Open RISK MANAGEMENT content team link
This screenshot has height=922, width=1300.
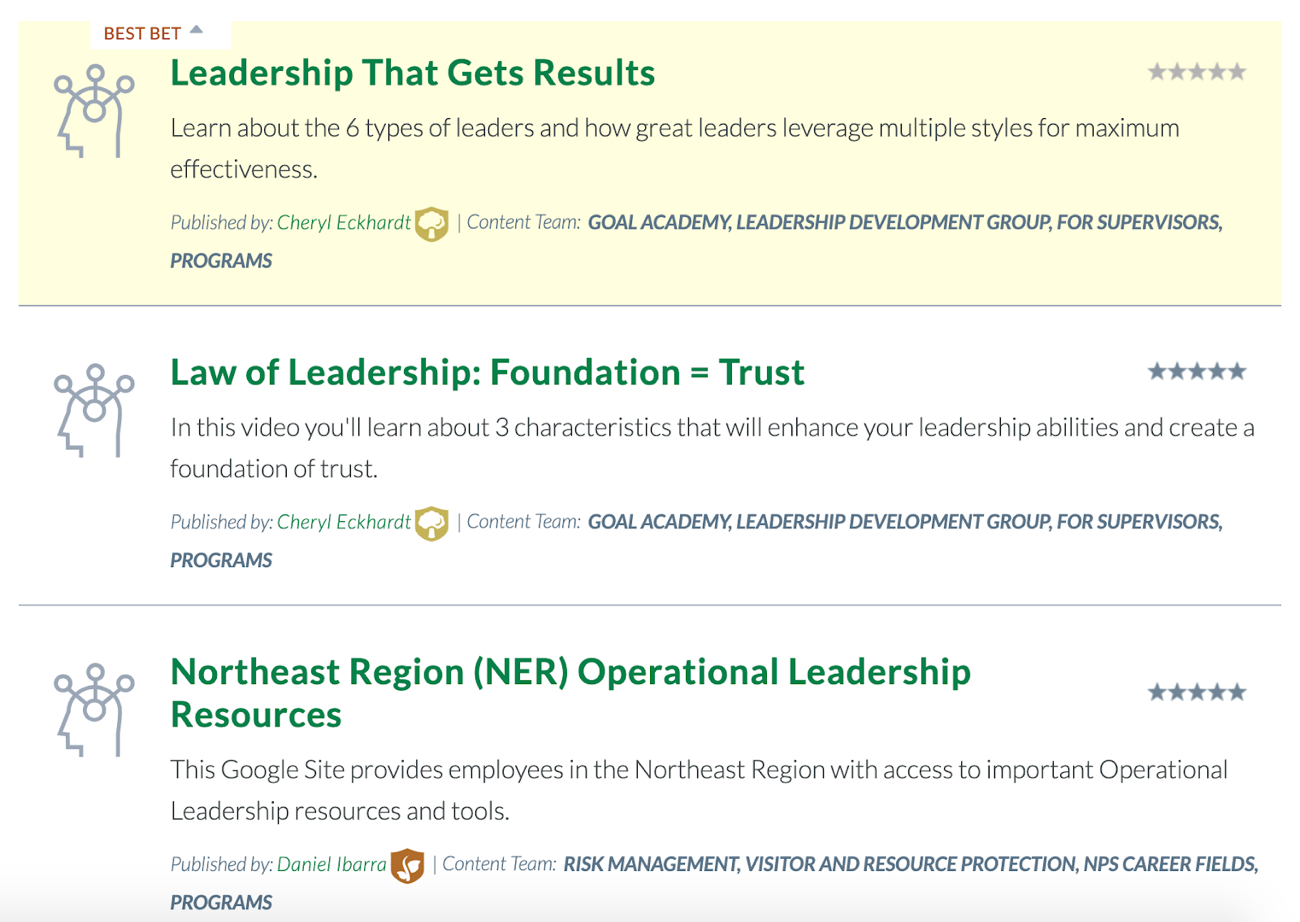point(650,863)
